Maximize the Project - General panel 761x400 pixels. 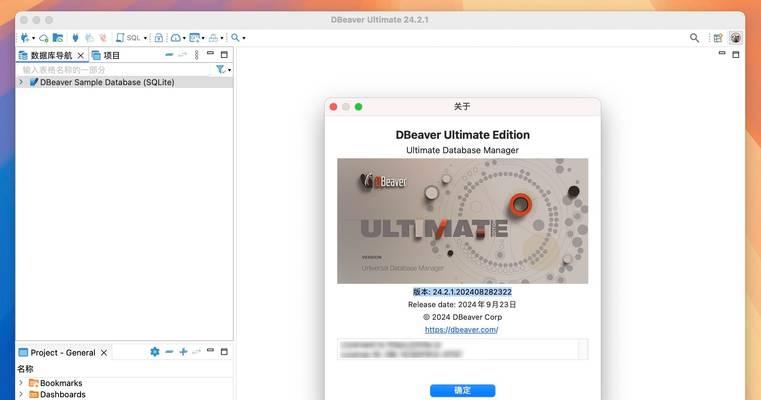pos(224,352)
